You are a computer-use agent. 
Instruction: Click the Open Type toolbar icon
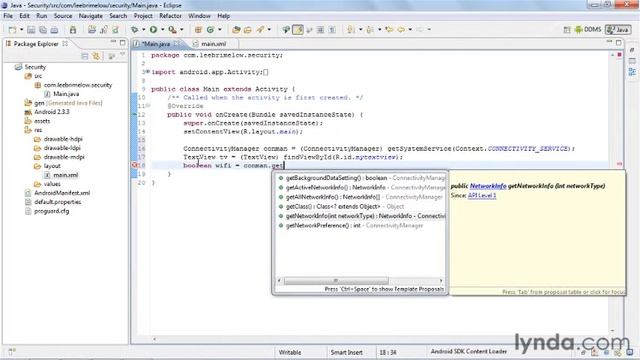236,30
